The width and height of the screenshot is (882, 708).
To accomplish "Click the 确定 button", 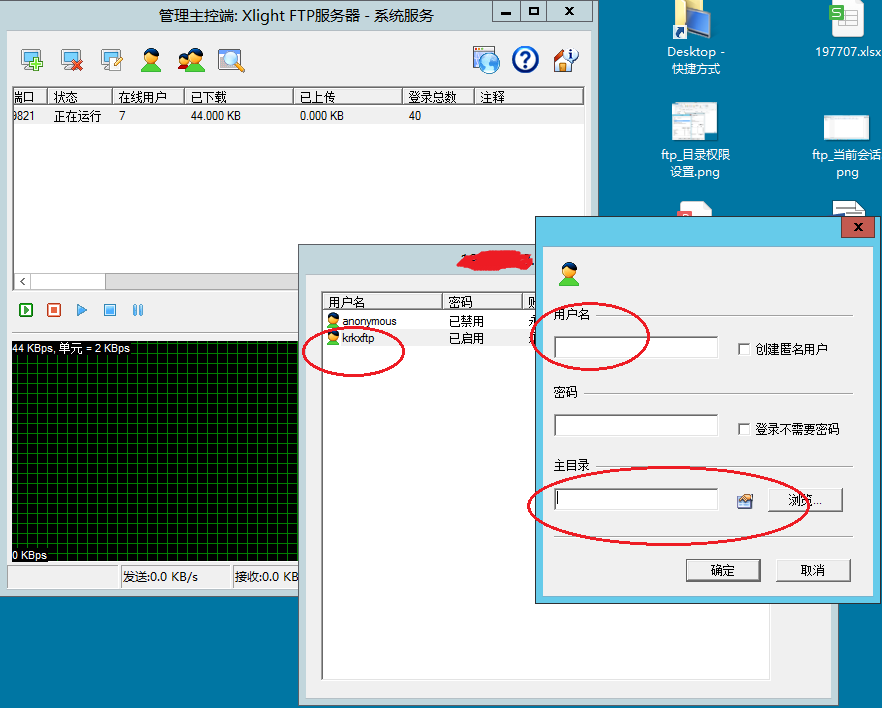I will pyautogui.click(x=723, y=570).
